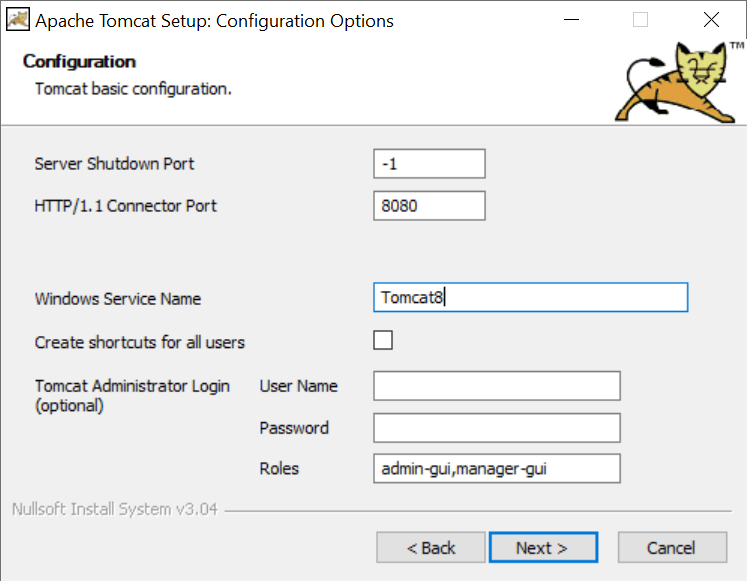Click the window title 'Apache Tomcat Setup: Configuration Options'
This screenshot has width=747, height=581.
(x=214, y=21)
